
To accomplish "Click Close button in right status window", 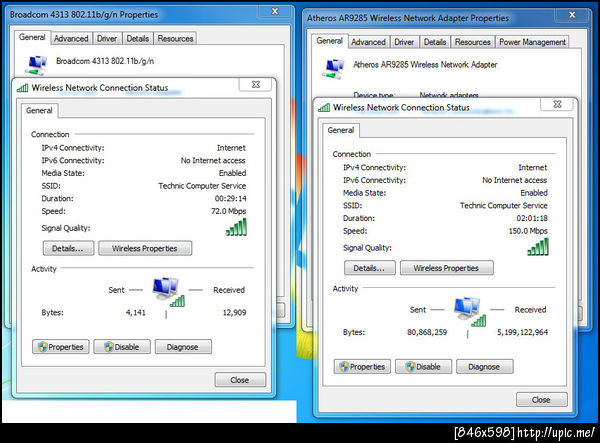I will coord(541,400).
